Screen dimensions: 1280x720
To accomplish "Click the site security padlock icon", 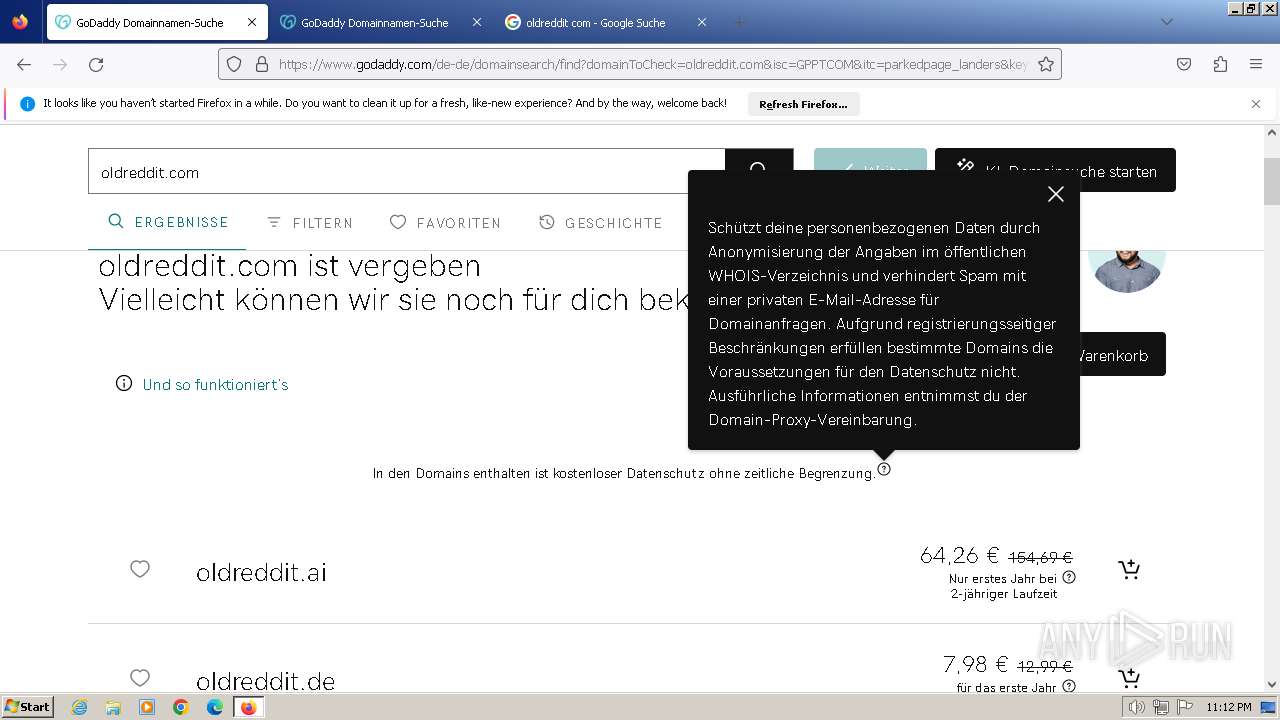I will [x=262, y=64].
